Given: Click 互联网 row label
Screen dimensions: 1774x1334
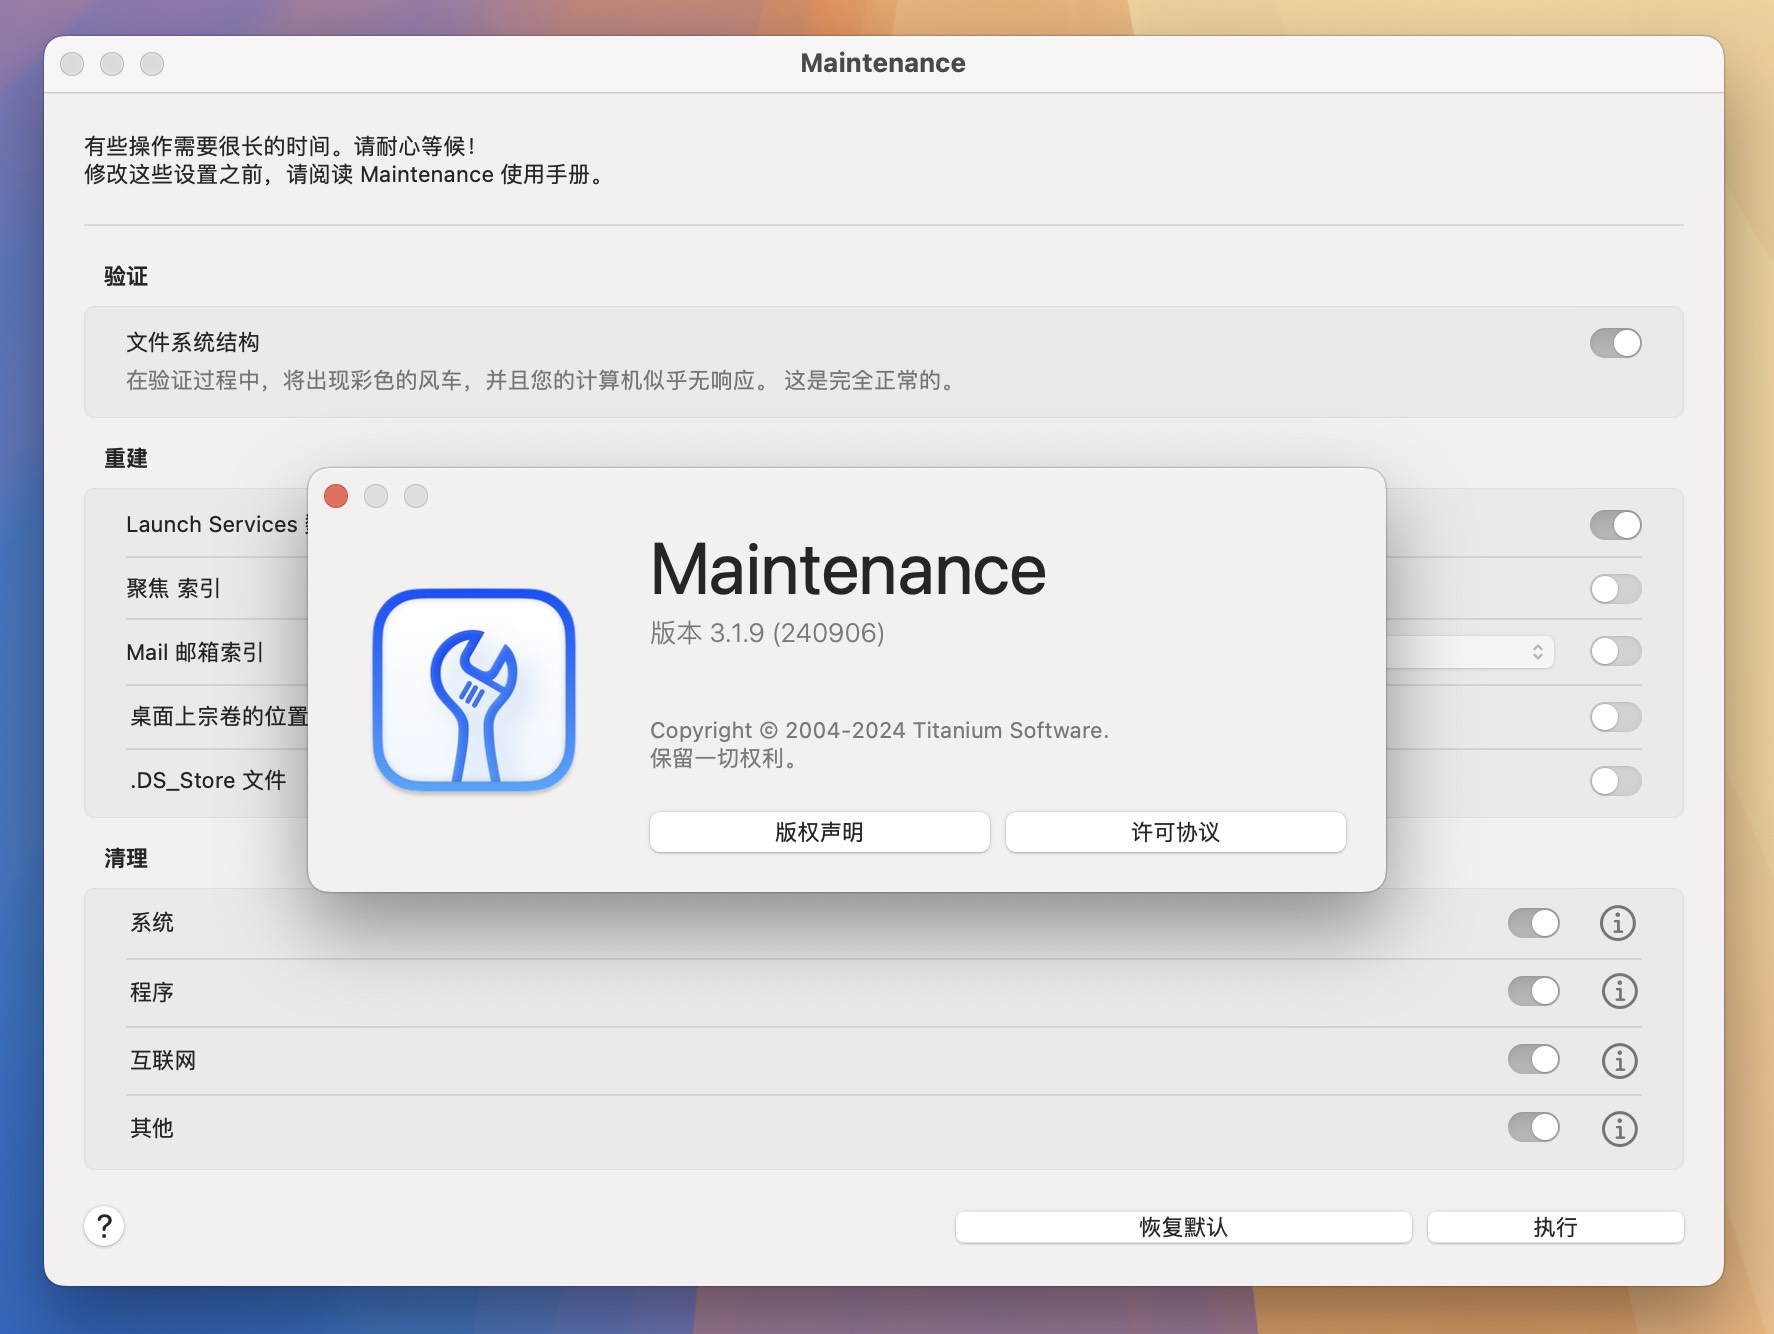Looking at the screenshot, I should 163,1060.
